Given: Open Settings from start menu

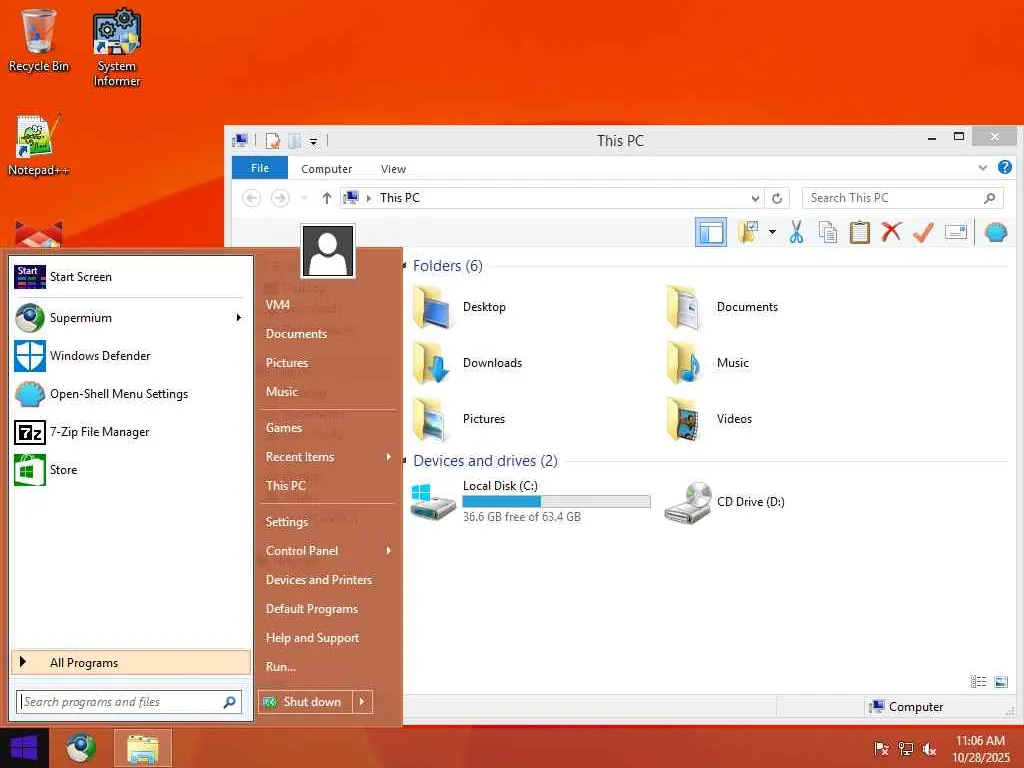Looking at the screenshot, I should (330, 522).
